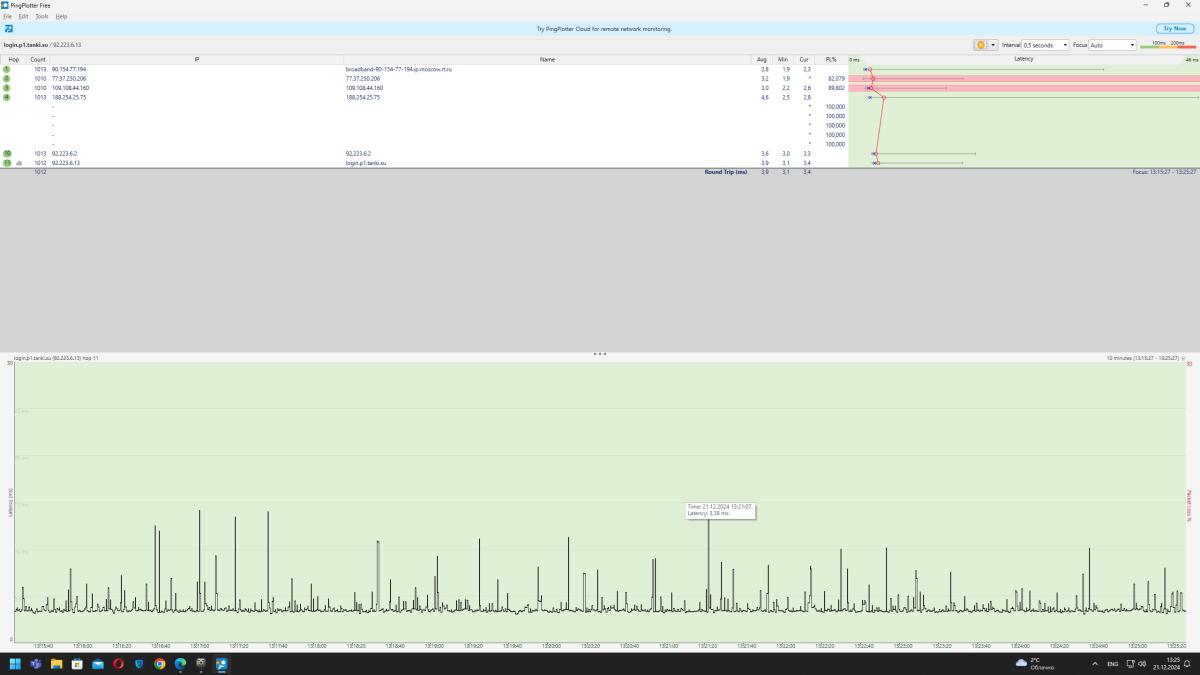This screenshot has height=675, width=1200.
Task: Click the Try Now button
Action: click(1174, 29)
